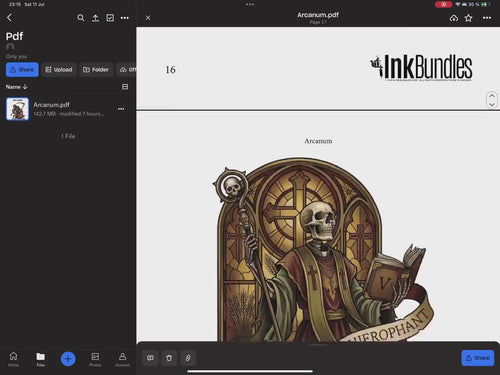Tap the red screen recording indicator
This screenshot has width=500, height=375.
[443, 4]
